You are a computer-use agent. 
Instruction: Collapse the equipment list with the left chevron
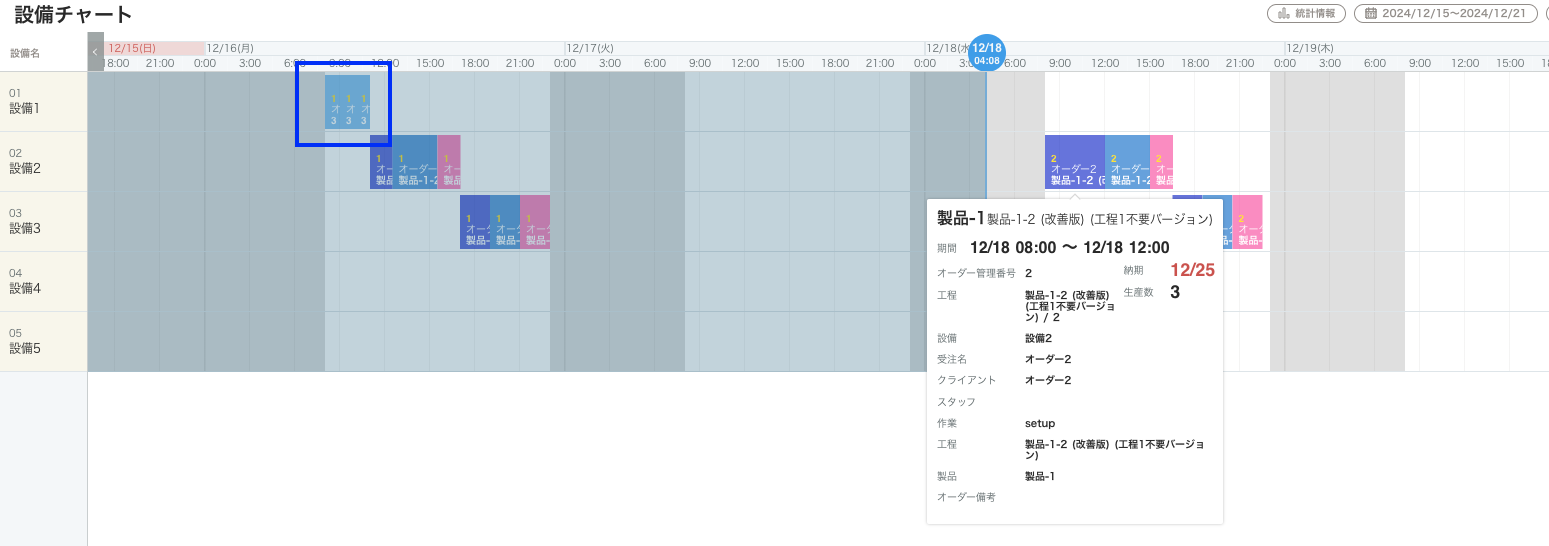95,52
